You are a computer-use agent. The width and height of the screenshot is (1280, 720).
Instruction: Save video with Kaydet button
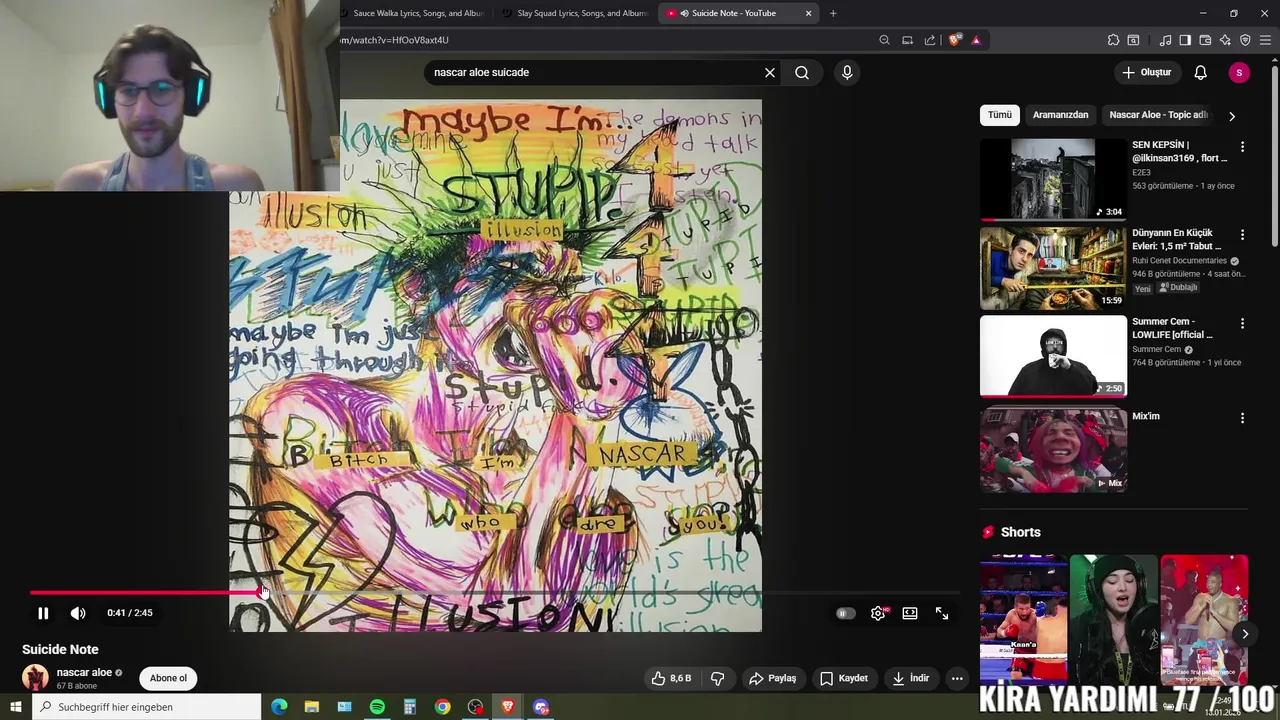click(844, 678)
